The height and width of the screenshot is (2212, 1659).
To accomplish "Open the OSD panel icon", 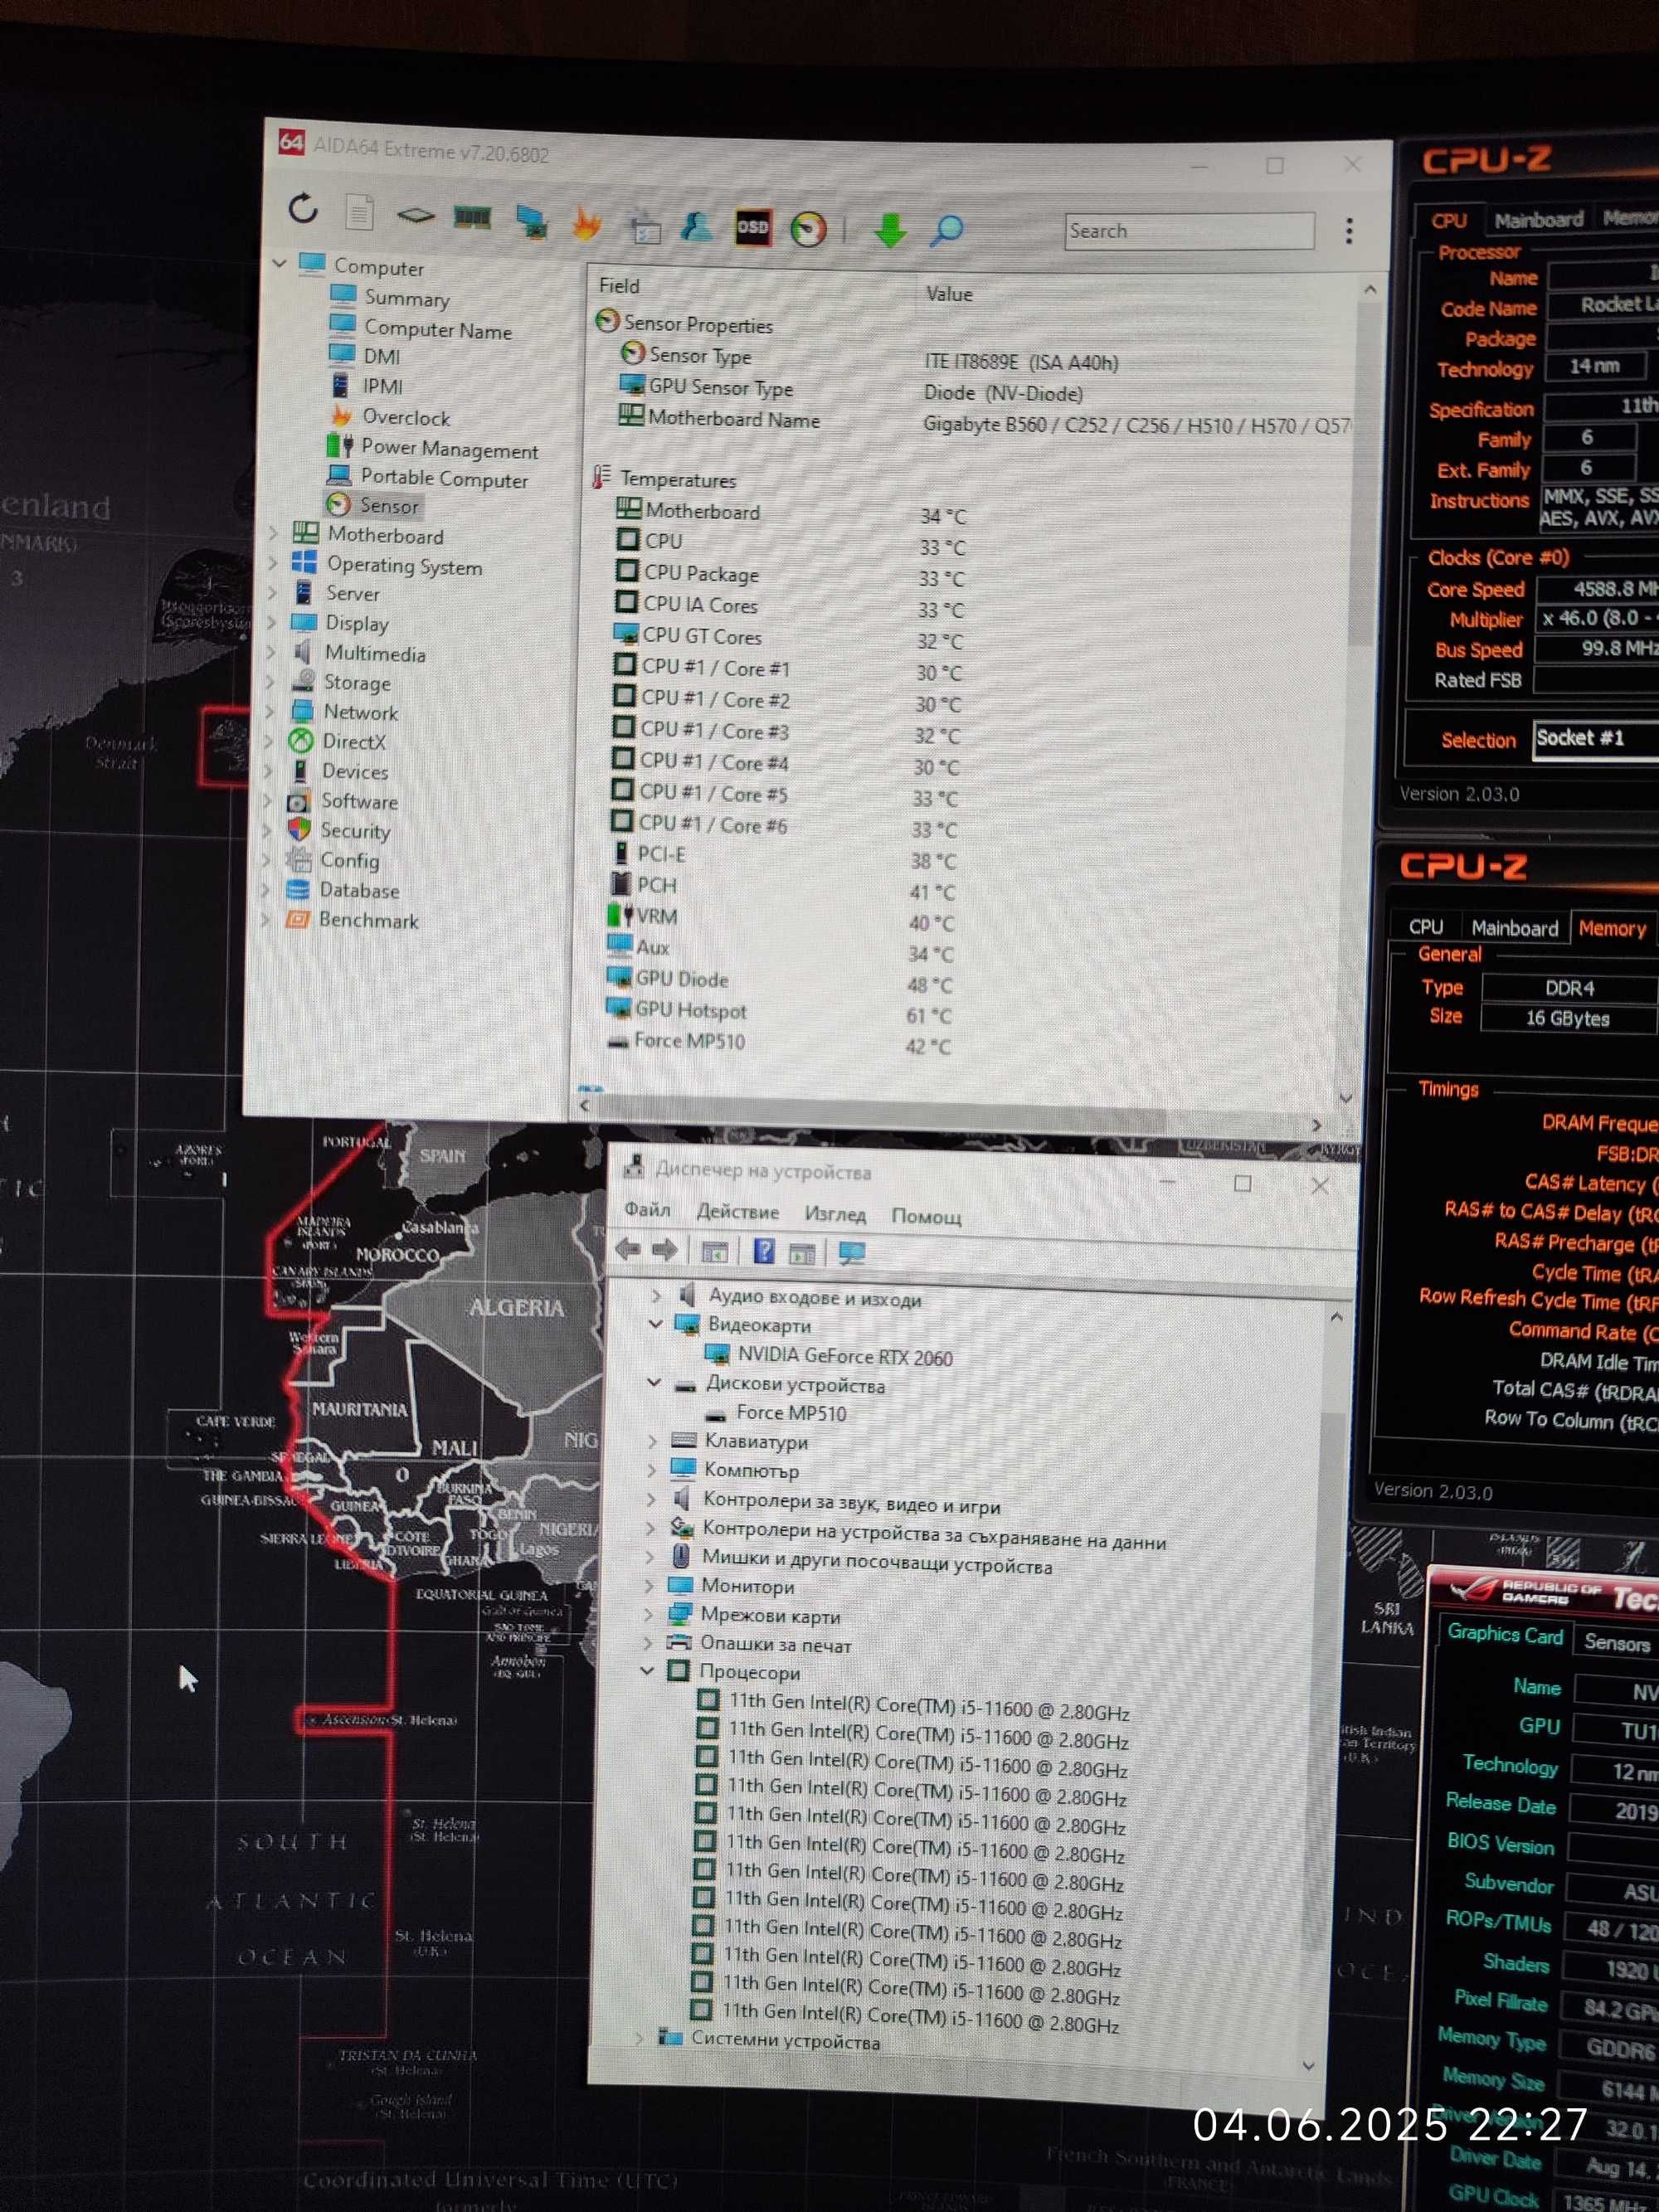I will pyautogui.click(x=752, y=227).
